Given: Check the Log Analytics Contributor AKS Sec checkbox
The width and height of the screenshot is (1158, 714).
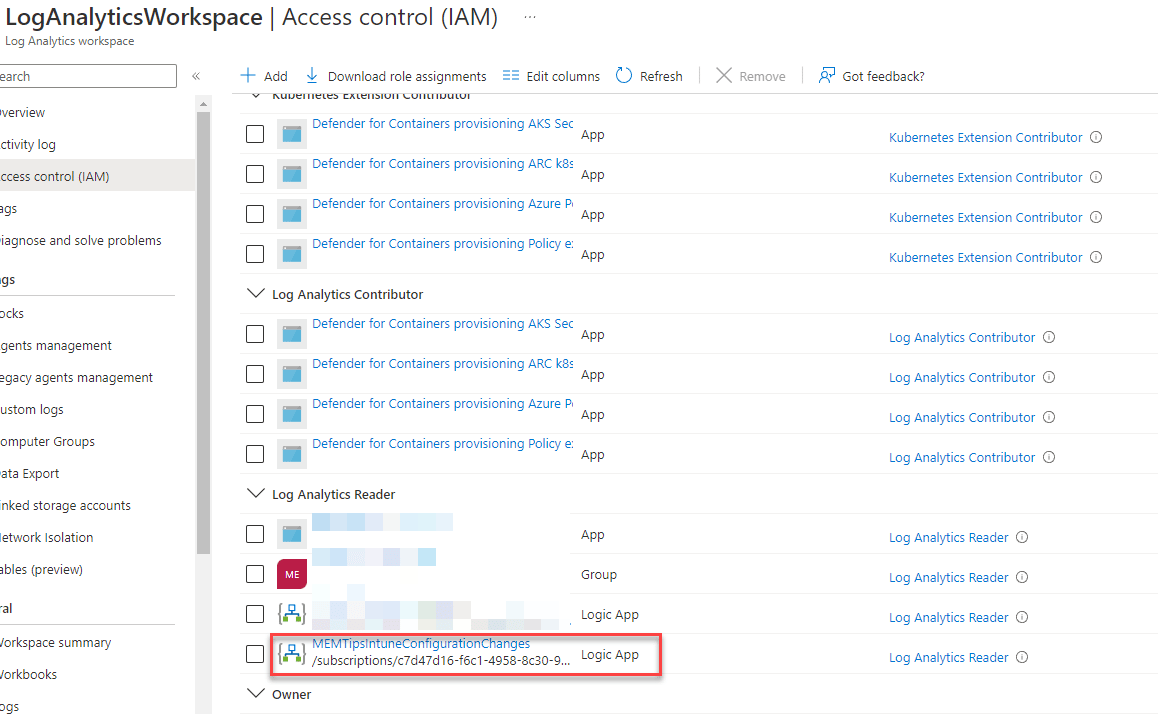Looking at the screenshot, I should coord(255,334).
